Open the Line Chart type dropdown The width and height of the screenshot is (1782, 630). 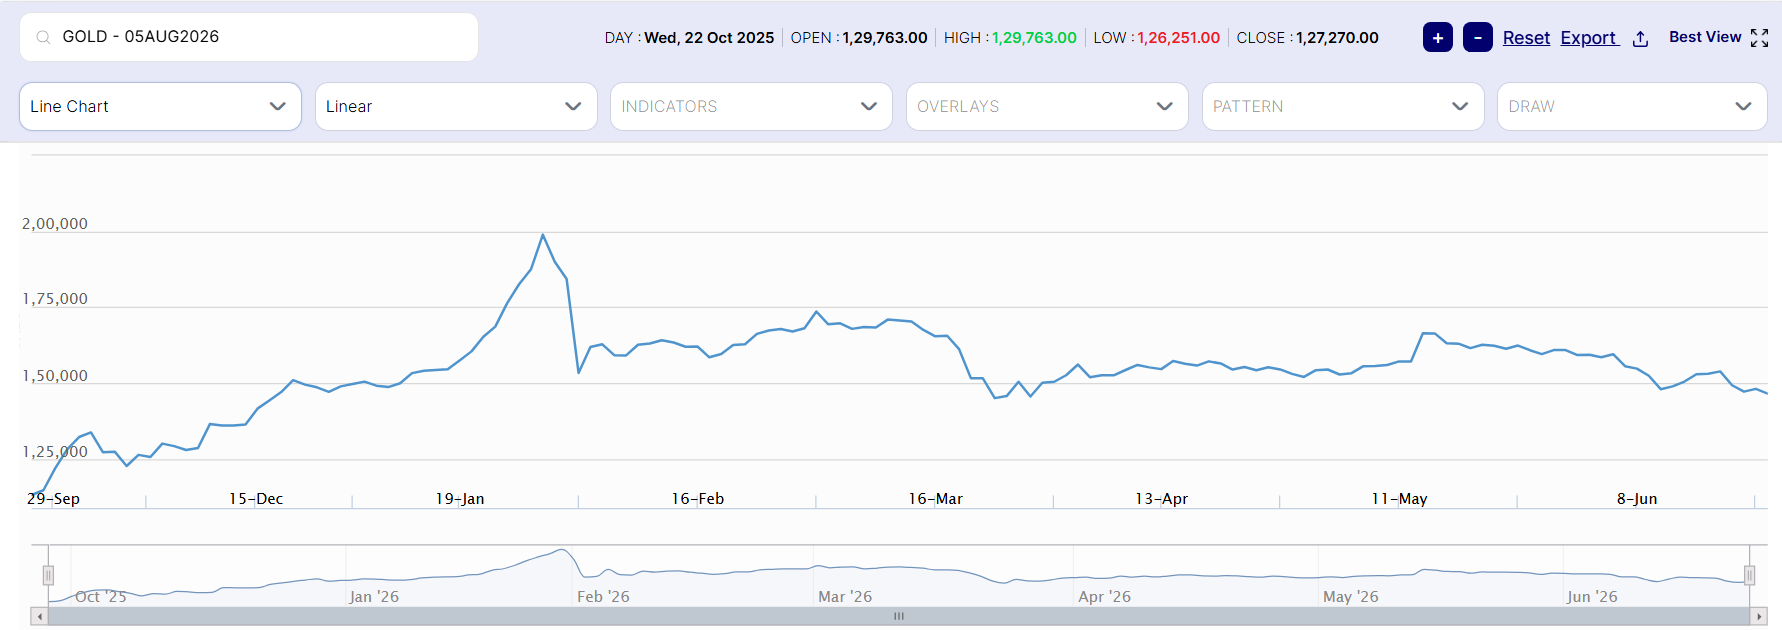pos(160,106)
